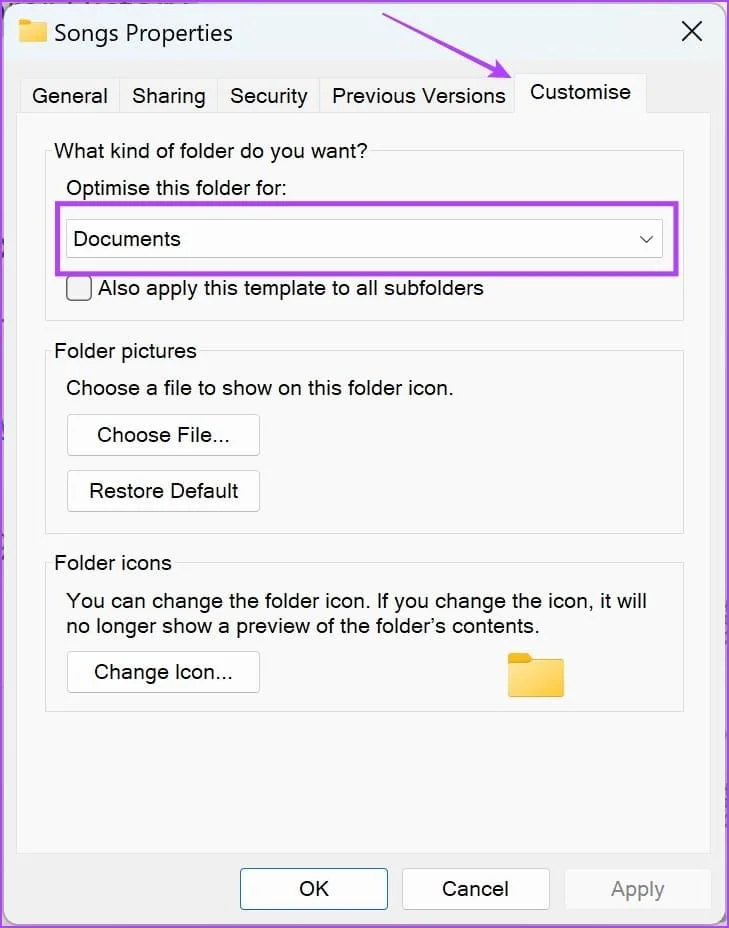Image resolution: width=729 pixels, height=928 pixels.
Task: Open the Change Icon dialog
Action: (x=163, y=672)
